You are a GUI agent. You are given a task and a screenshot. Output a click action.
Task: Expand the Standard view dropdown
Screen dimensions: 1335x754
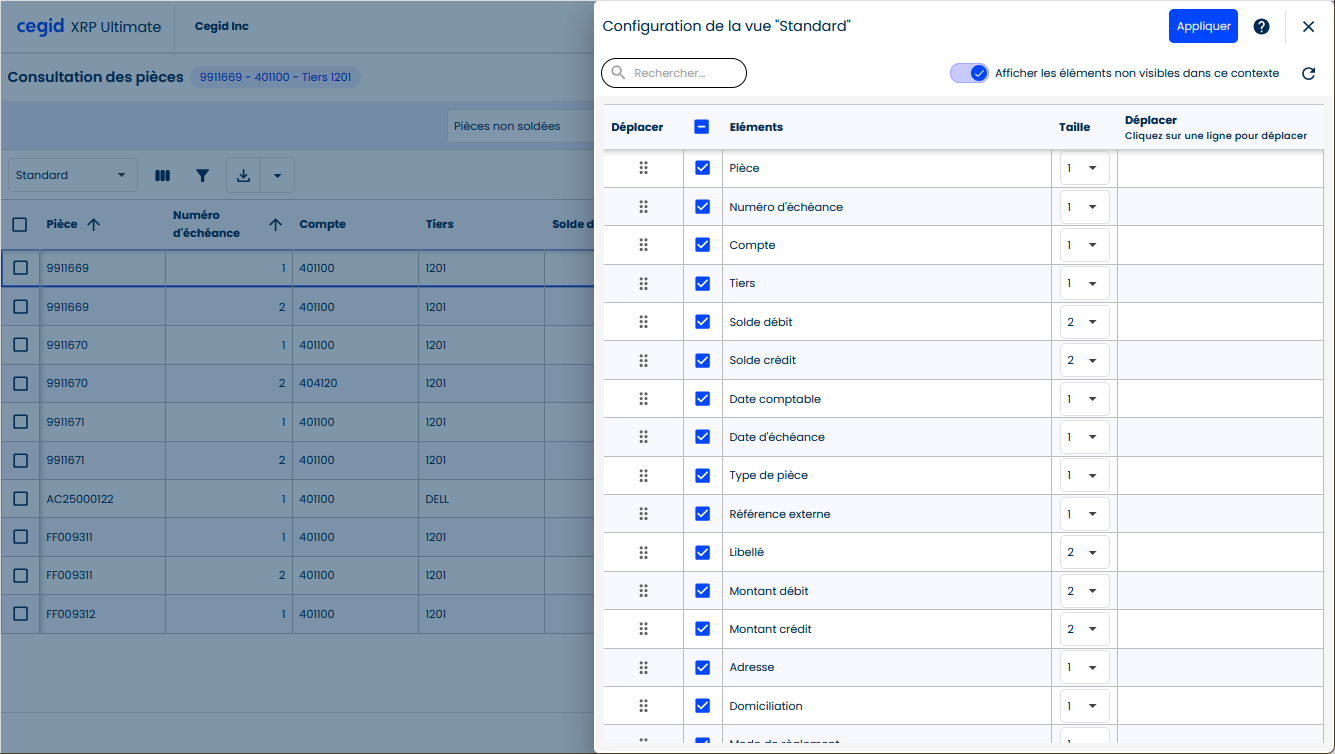pyautogui.click(x=72, y=176)
